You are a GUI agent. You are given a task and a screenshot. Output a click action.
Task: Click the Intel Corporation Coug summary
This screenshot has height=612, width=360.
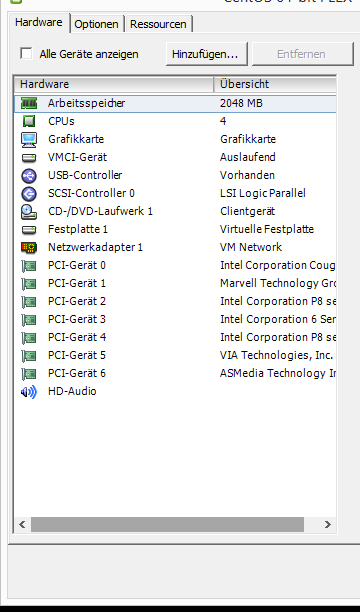(x=278, y=265)
